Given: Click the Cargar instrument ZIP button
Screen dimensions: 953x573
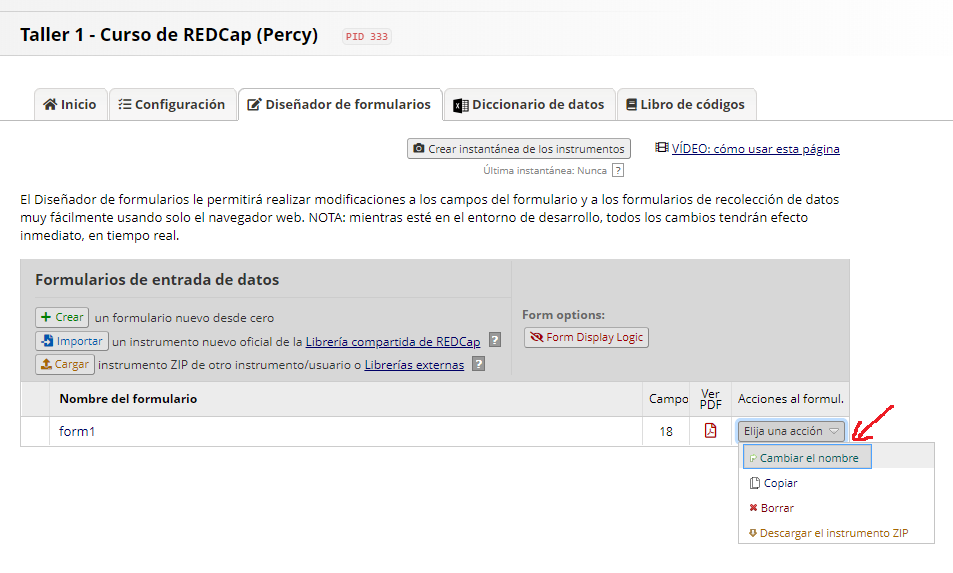Looking at the screenshot, I should (x=64, y=365).
